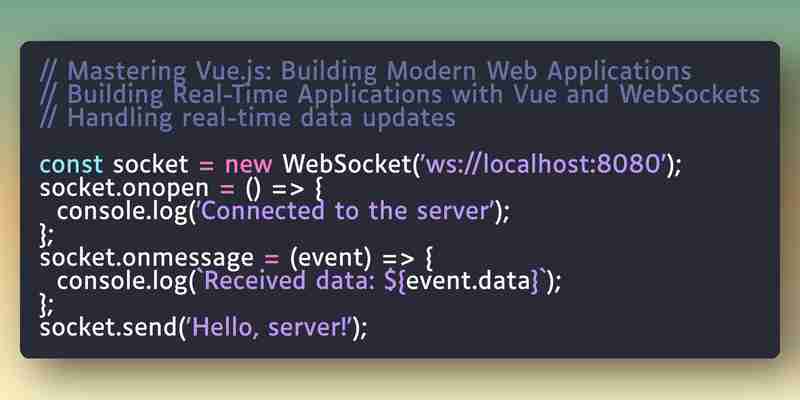800x400 pixels.
Task: Click 'socket.onopen' in the code
Action: tap(124, 188)
